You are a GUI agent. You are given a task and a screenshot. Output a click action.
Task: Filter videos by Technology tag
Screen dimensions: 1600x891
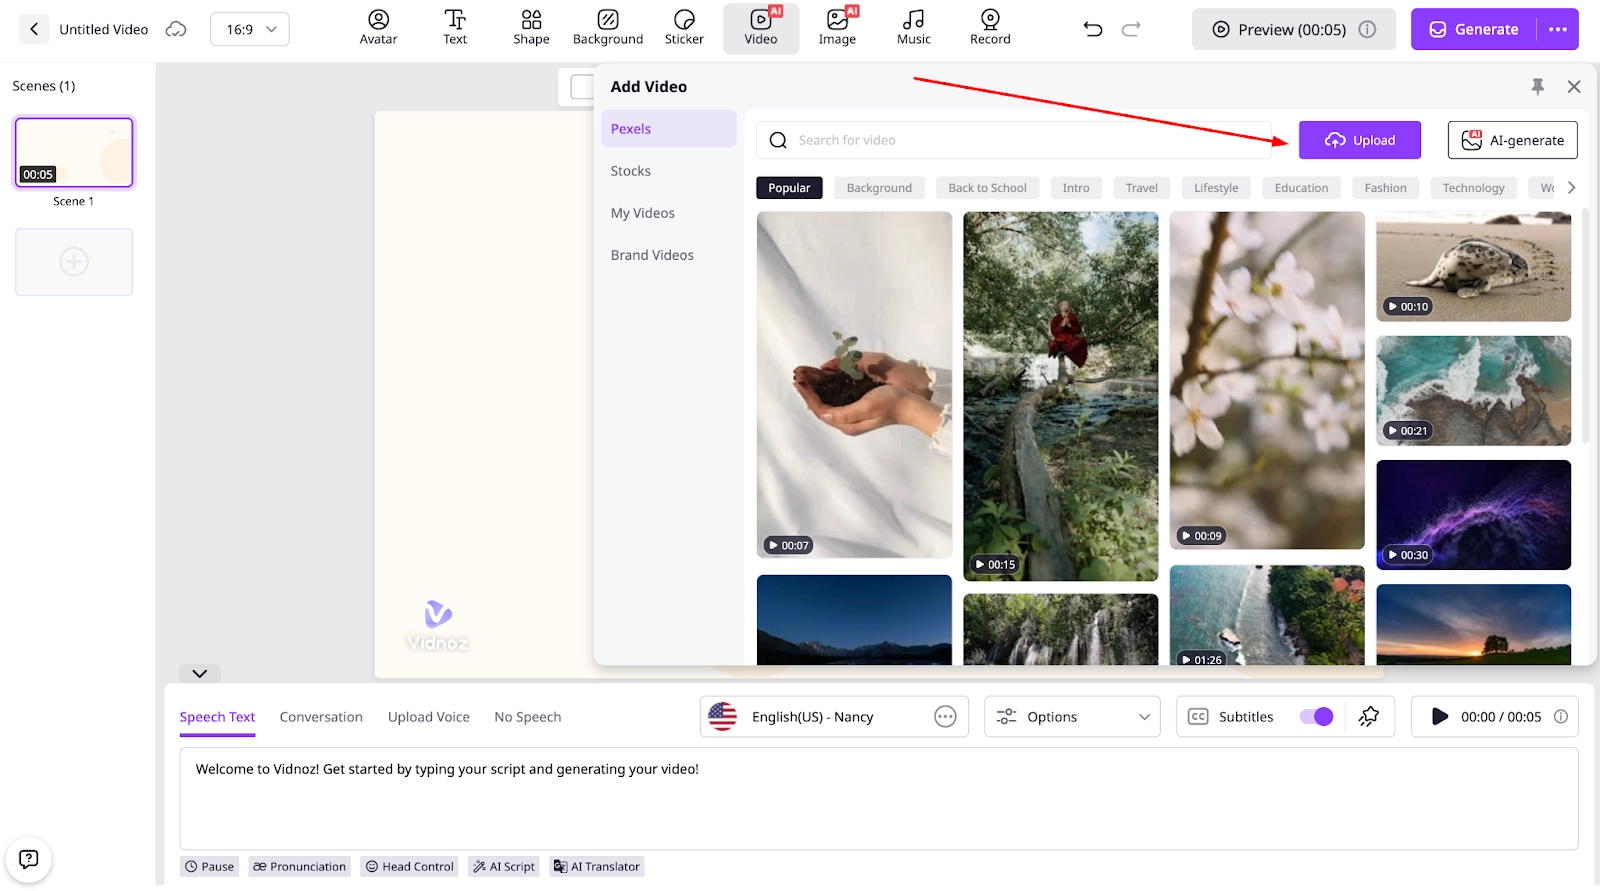click(x=1473, y=188)
